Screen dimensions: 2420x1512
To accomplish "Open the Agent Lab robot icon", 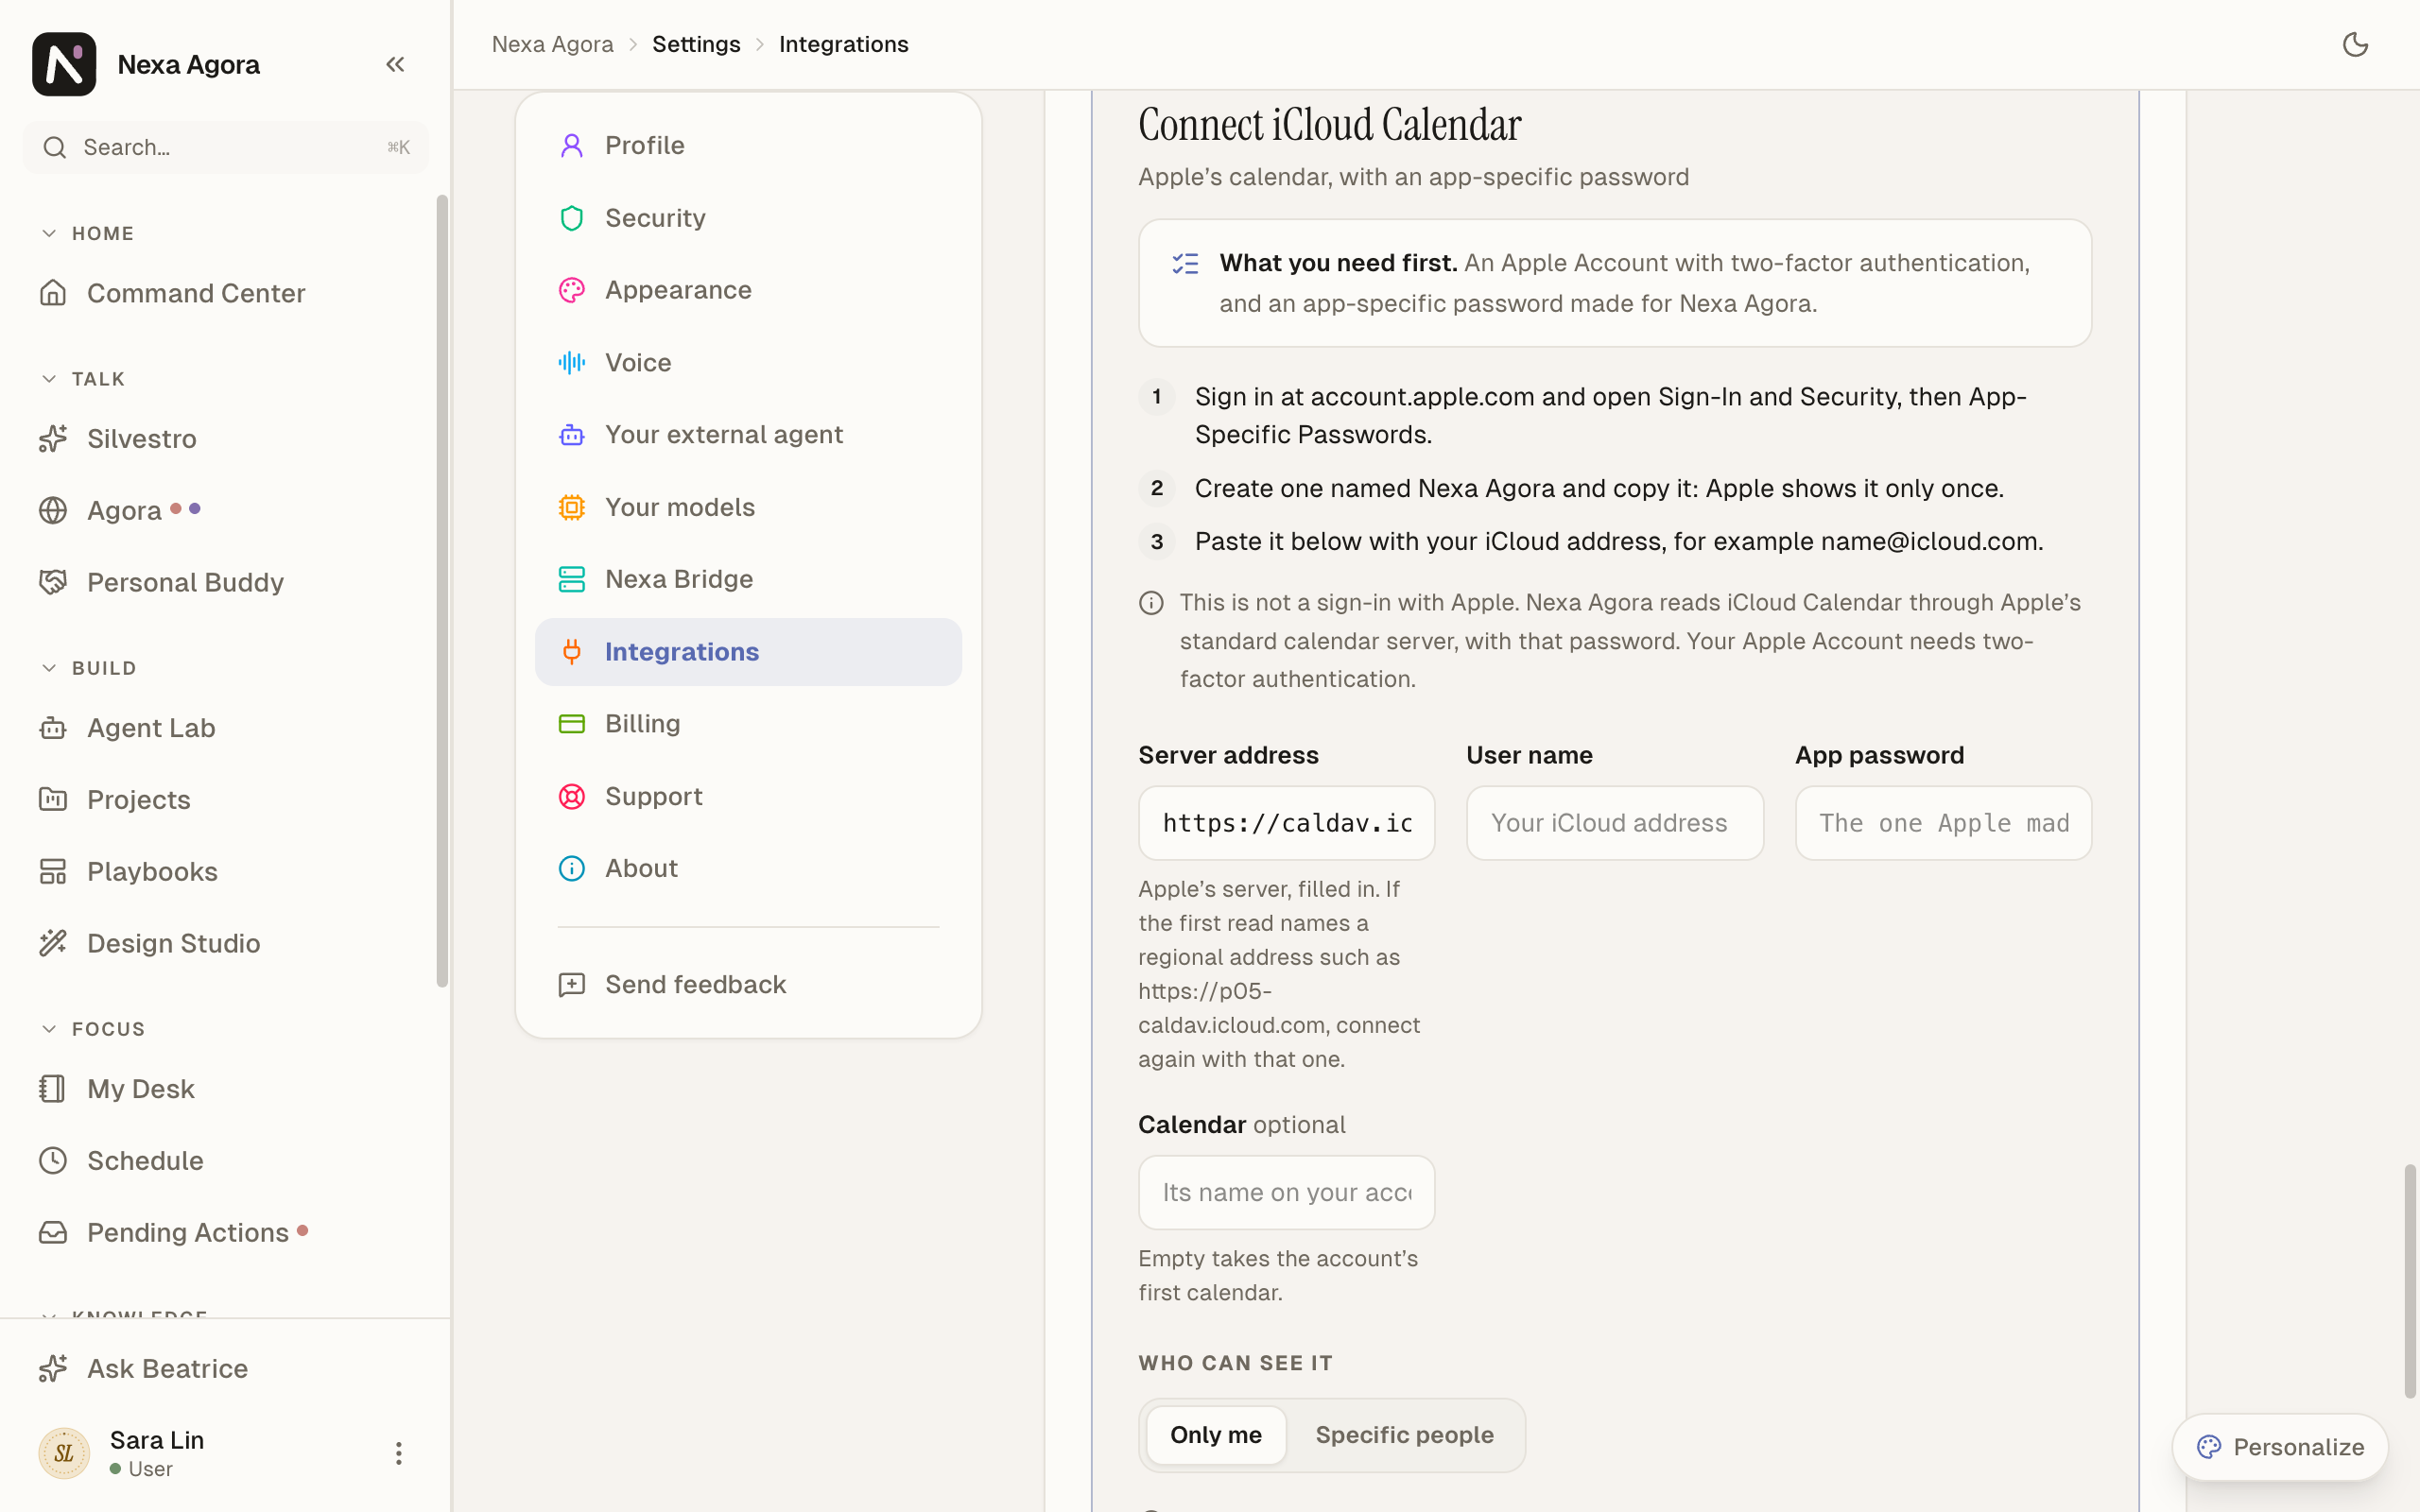I will (x=53, y=728).
